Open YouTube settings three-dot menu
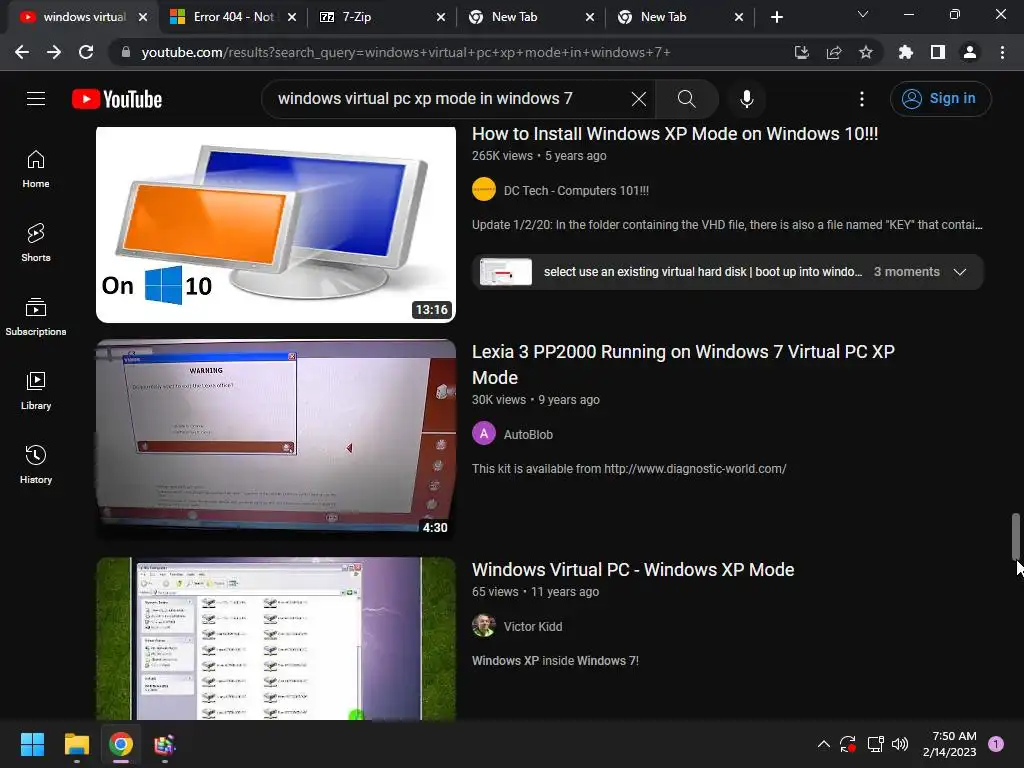1024x768 pixels. tap(862, 99)
